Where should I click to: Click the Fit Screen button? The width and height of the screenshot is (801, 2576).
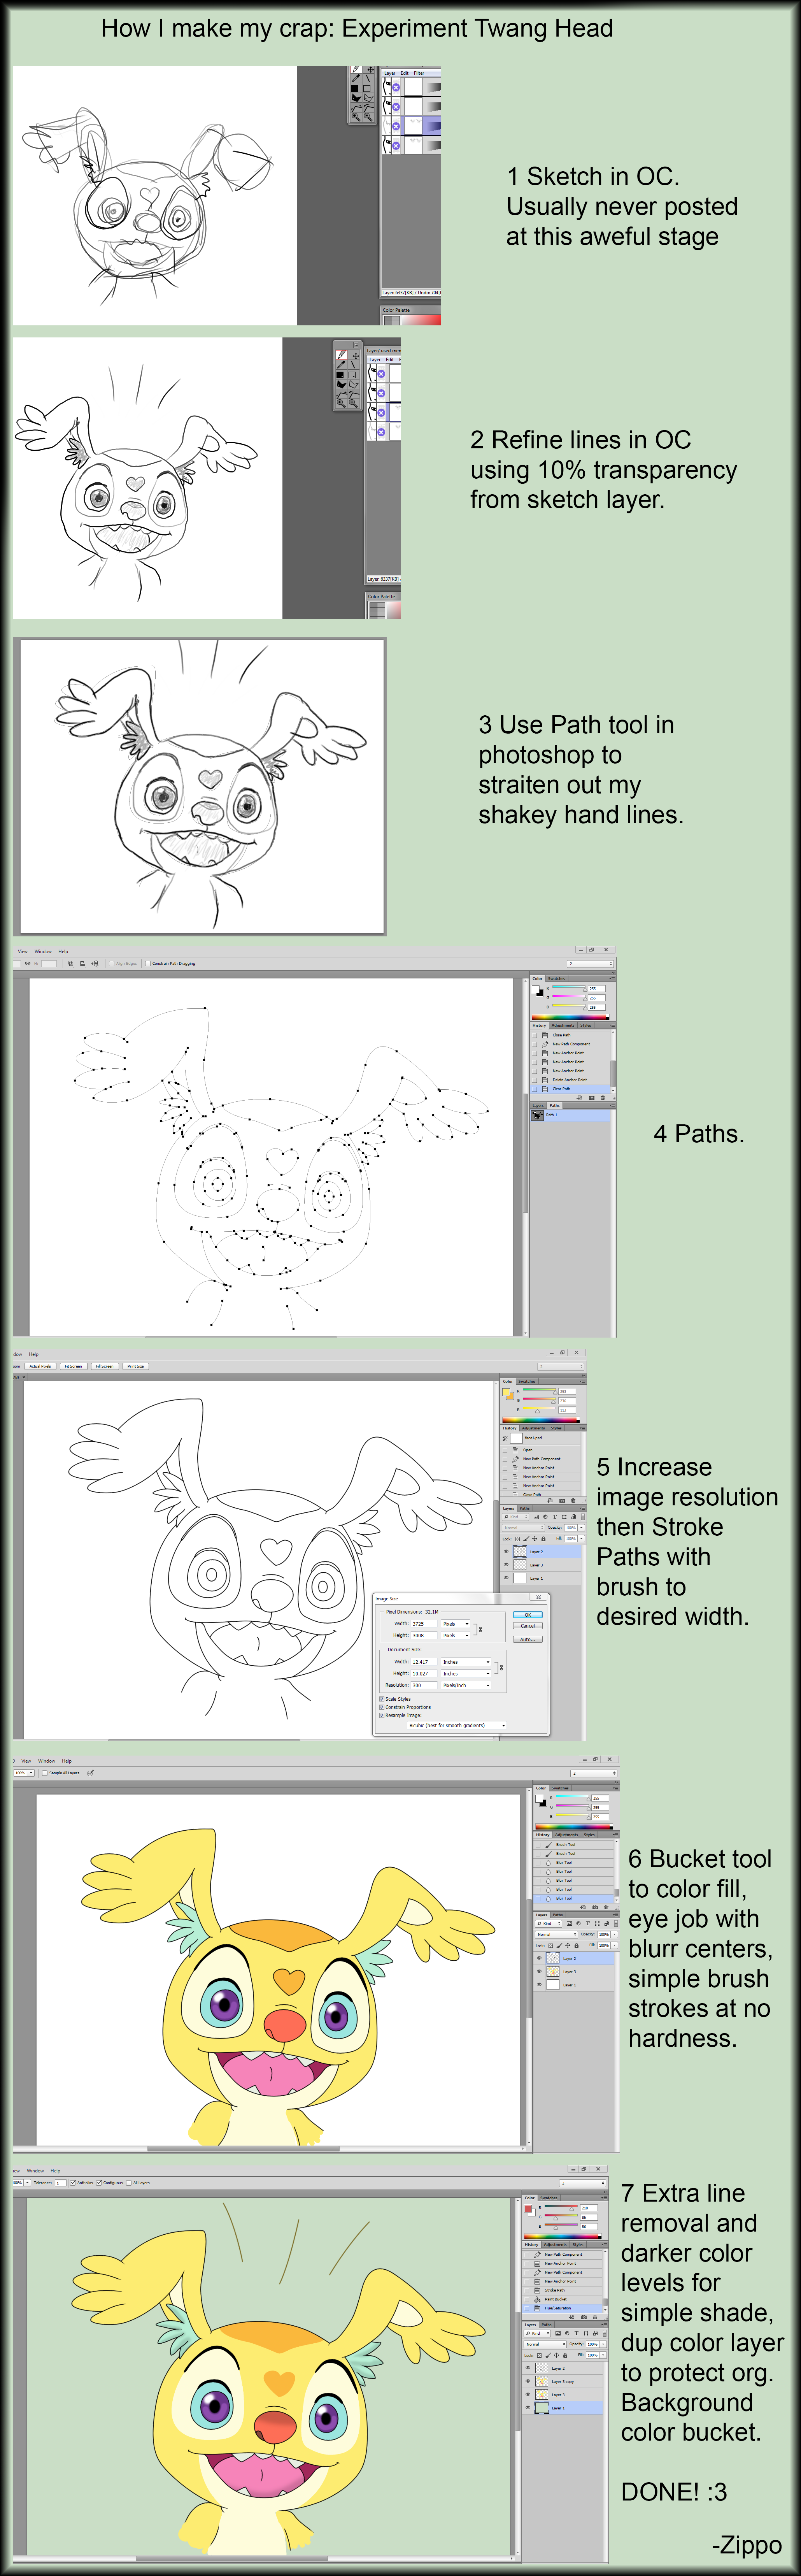(x=74, y=1366)
